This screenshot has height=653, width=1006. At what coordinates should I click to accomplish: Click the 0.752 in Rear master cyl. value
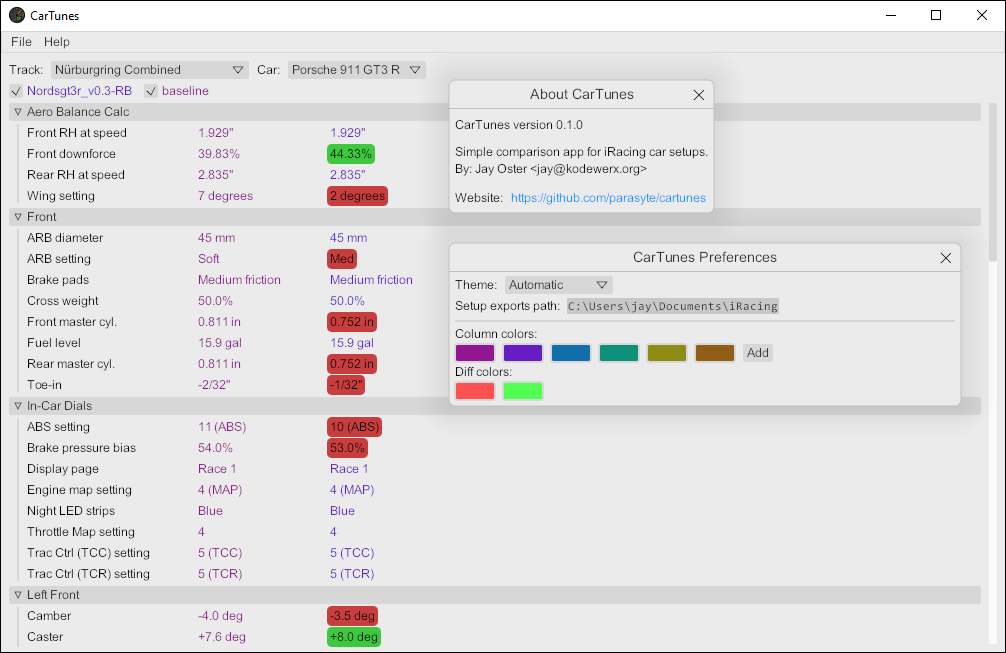pos(352,364)
